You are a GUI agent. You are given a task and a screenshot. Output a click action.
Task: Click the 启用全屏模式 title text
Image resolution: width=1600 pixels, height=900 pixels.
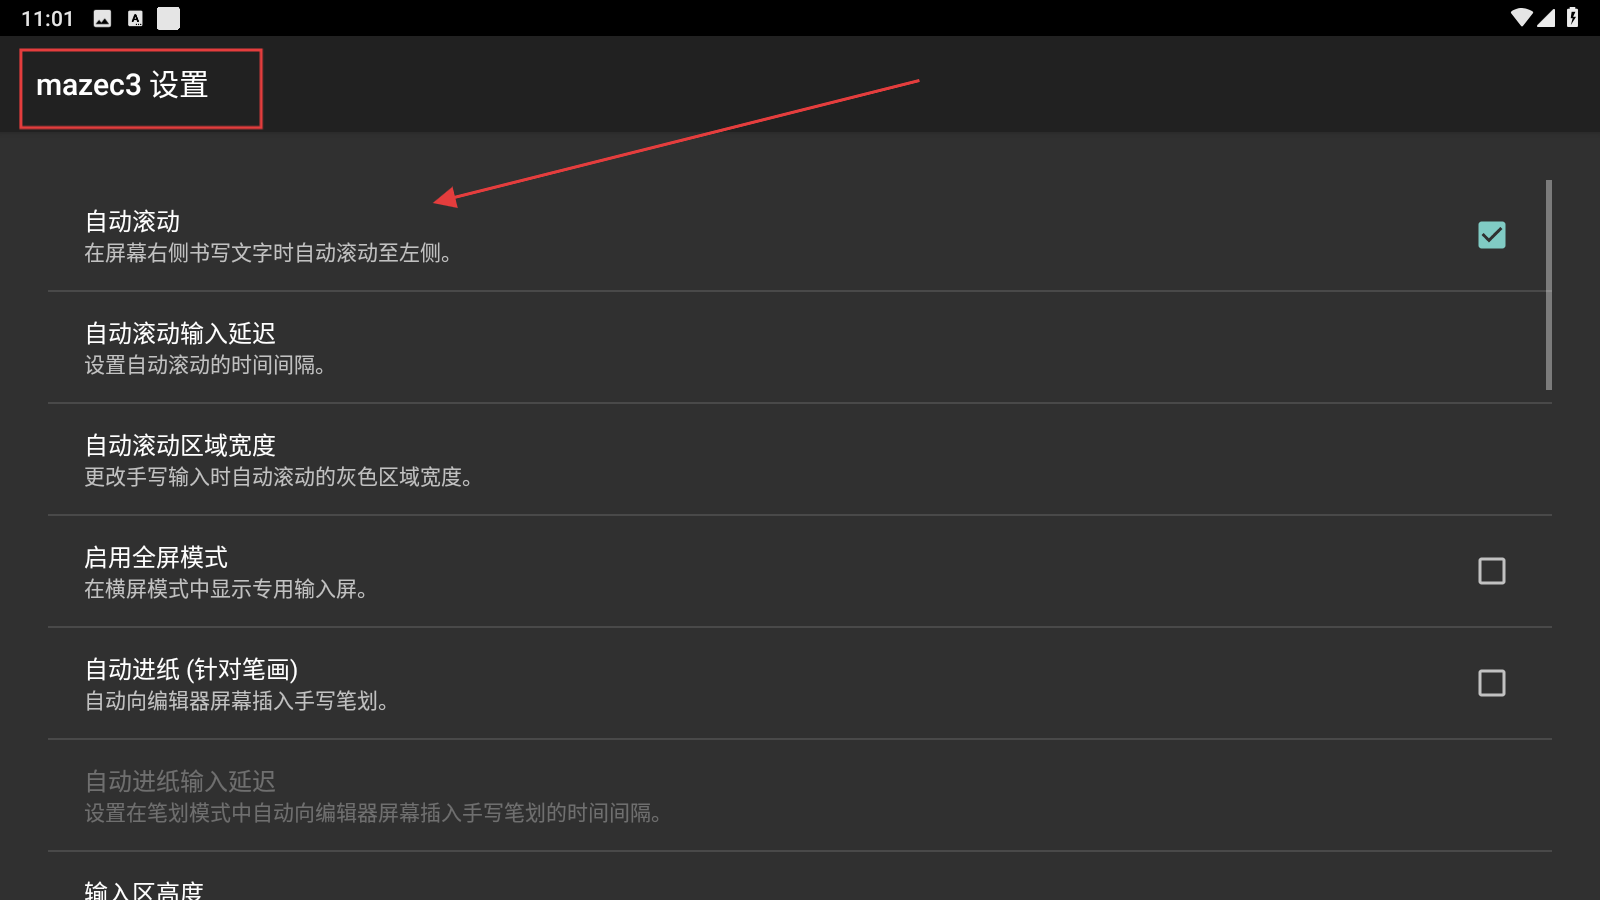(x=156, y=557)
